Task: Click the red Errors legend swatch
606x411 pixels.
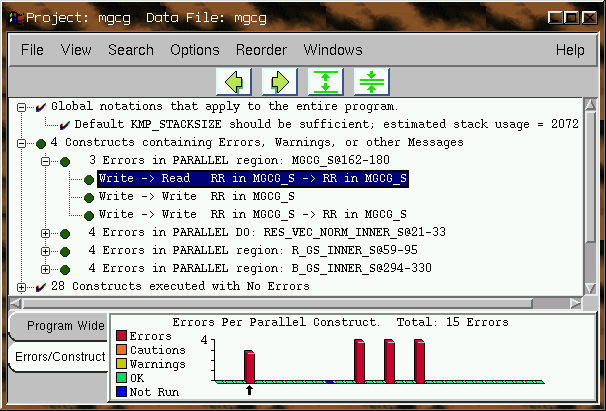Action: pos(122,337)
